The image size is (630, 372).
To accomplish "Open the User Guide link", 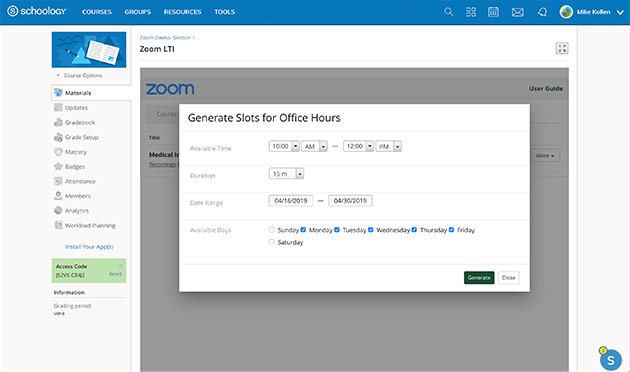I will (546, 88).
